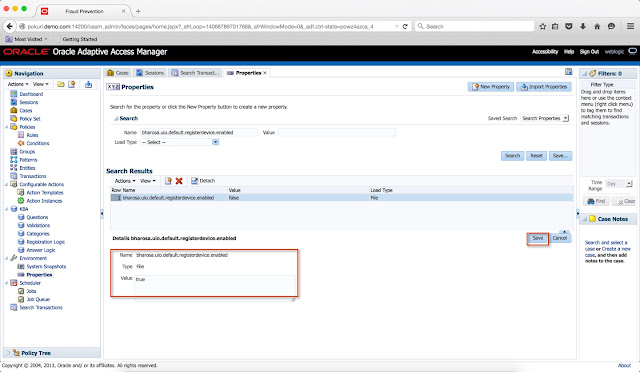Collapse the Configurable Actions node
The width and height of the screenshot is (640, 372).
tap(7, 184)
